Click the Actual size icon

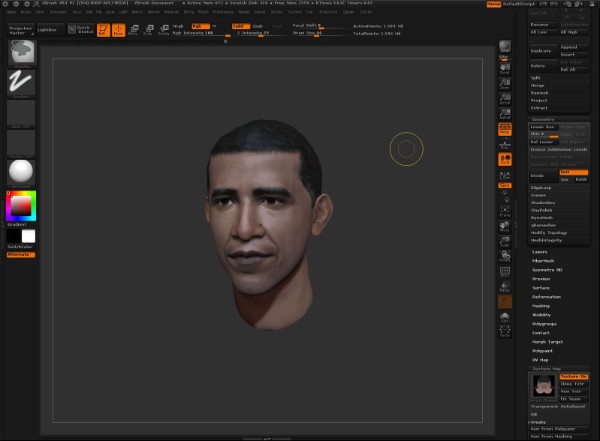point(505,99)
